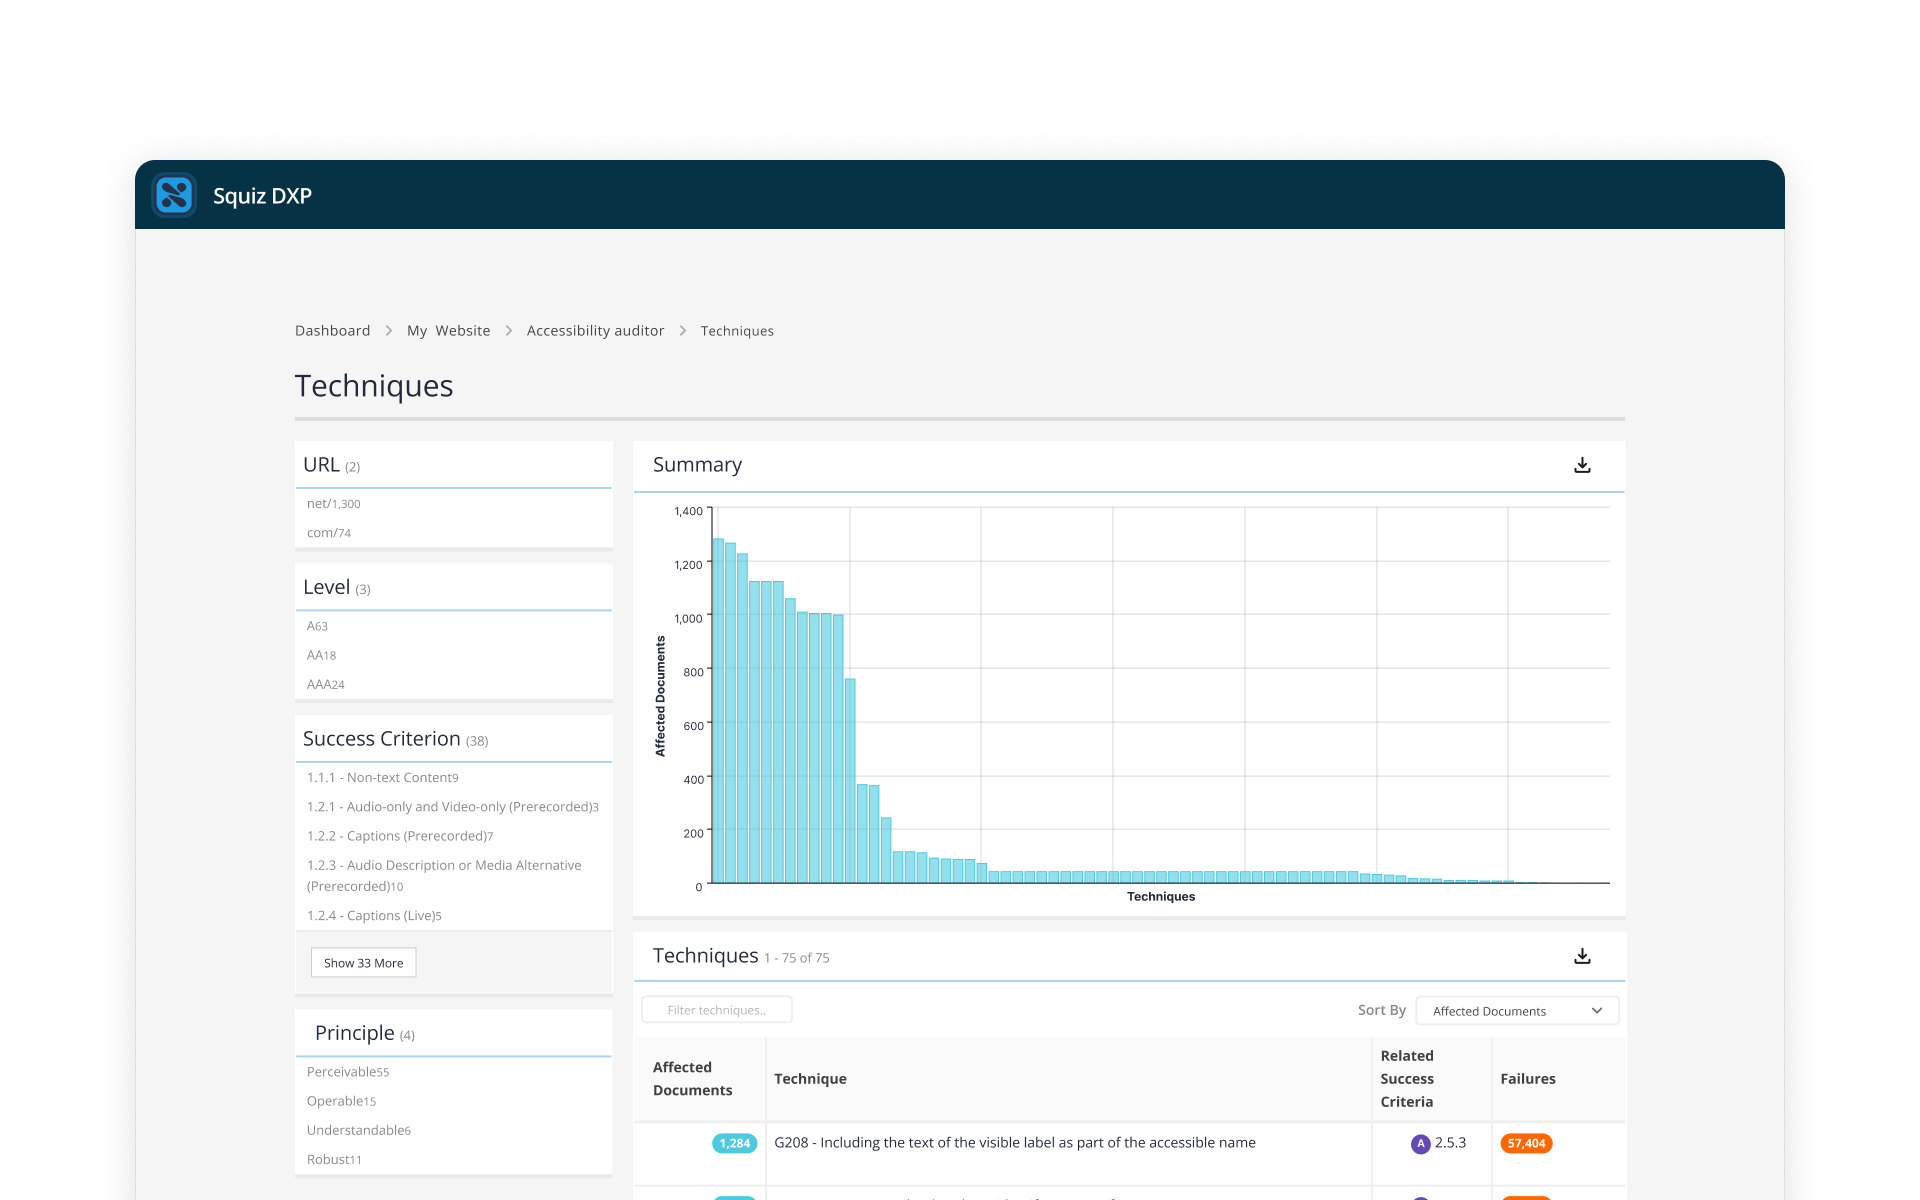Click the Show 33 More button
1920x1200 pixels.
tap(363, 963)
